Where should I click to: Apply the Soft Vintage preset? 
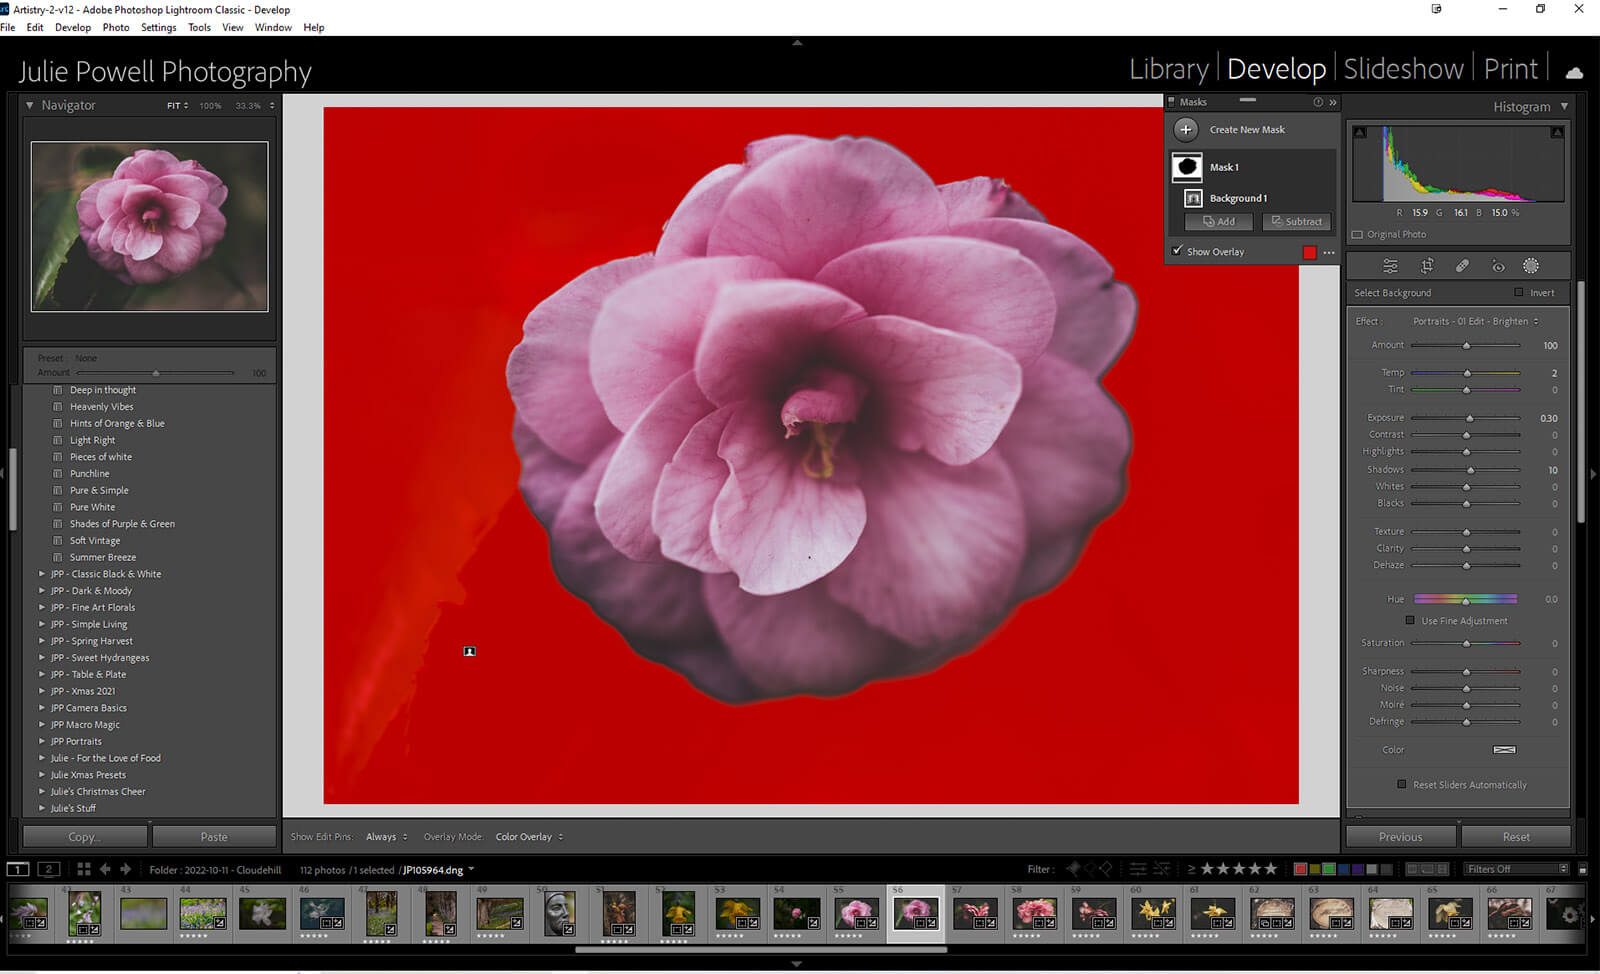(x=95, y=541)
